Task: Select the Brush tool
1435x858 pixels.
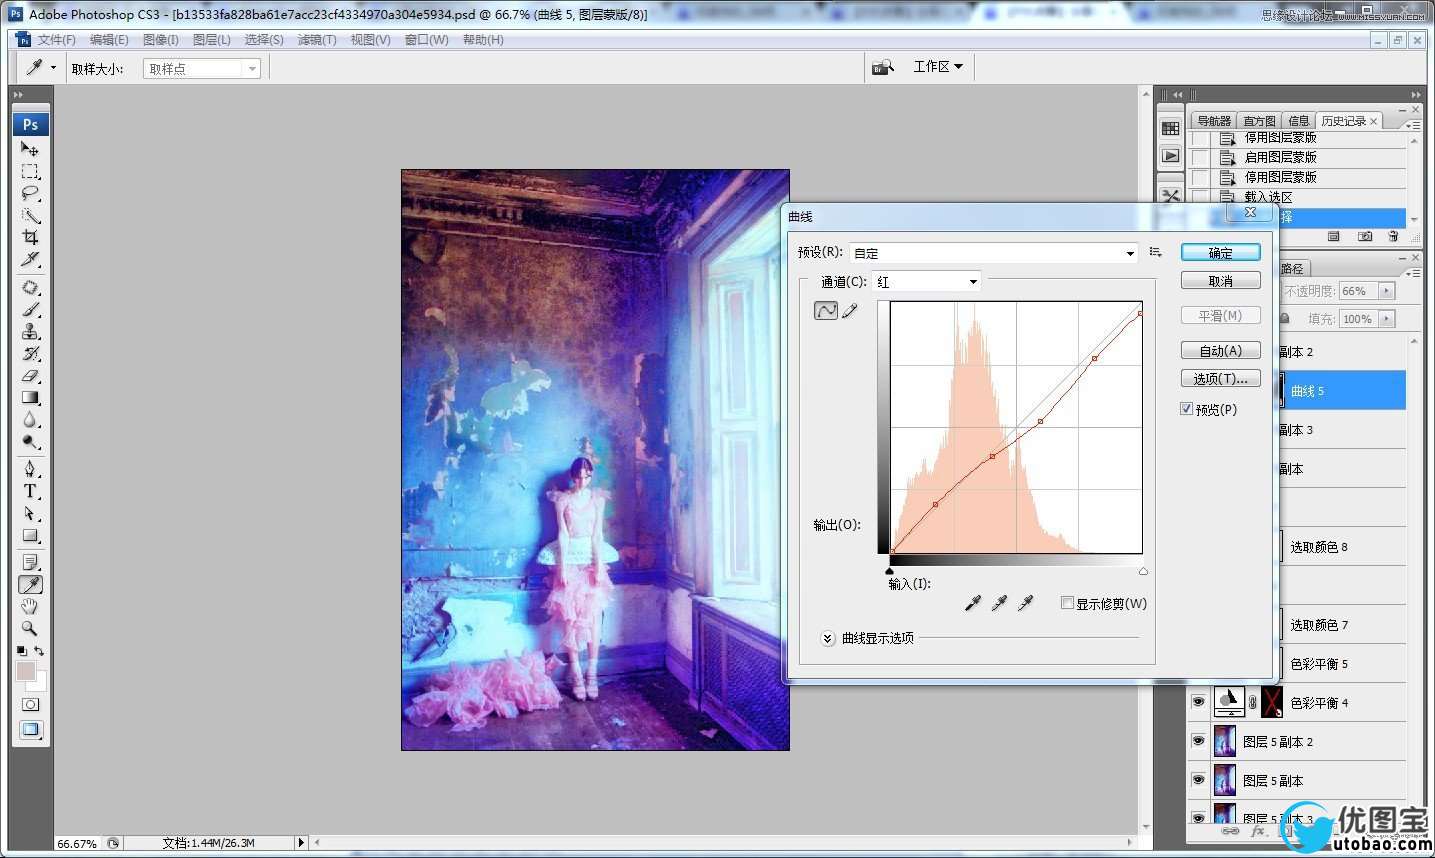Action: point(30,309)
